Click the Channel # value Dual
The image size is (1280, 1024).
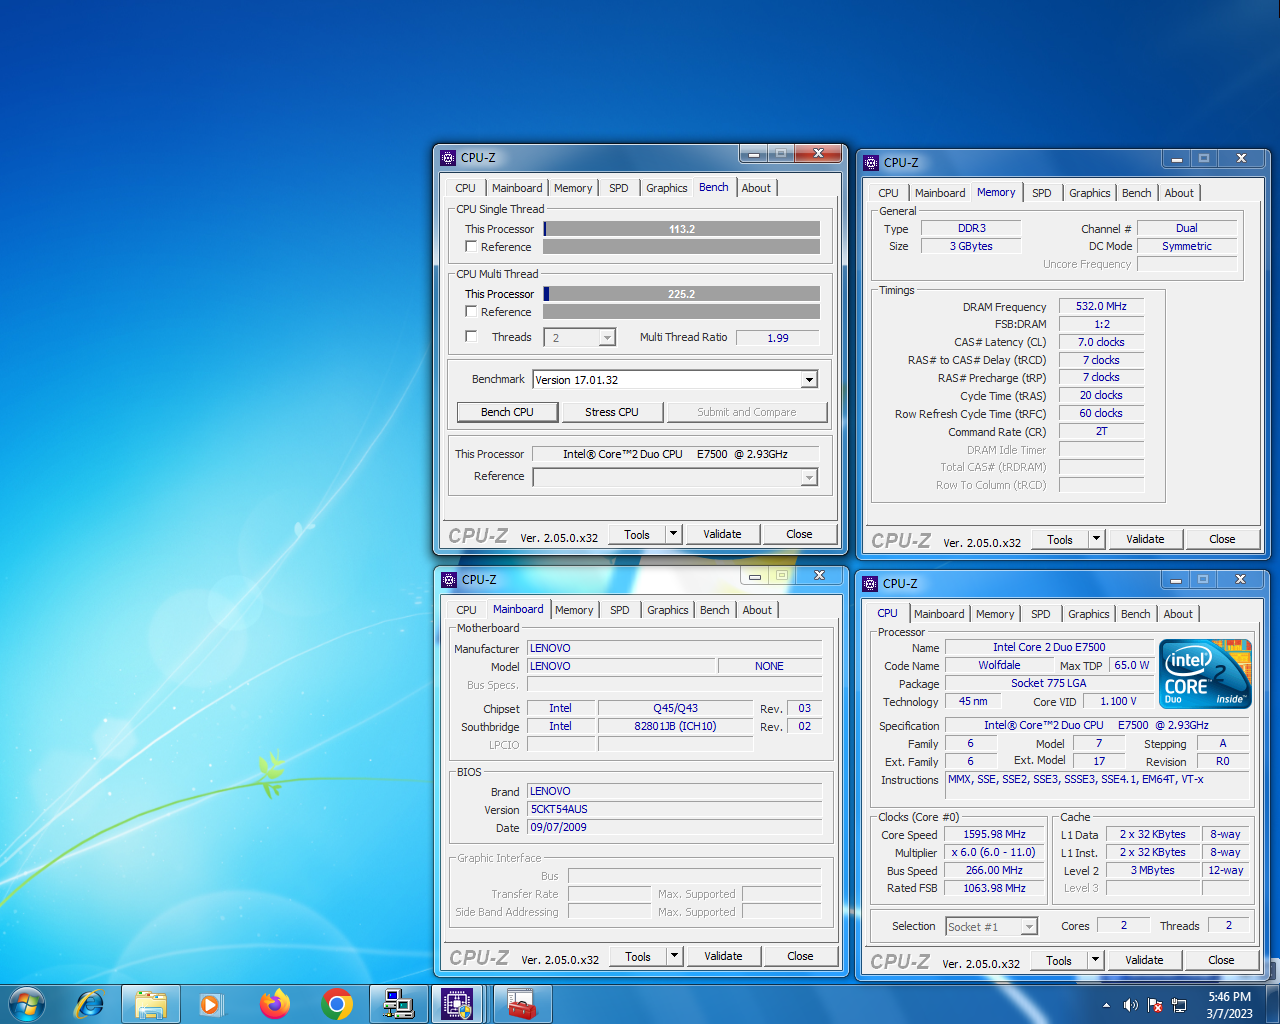point(1187,228)
